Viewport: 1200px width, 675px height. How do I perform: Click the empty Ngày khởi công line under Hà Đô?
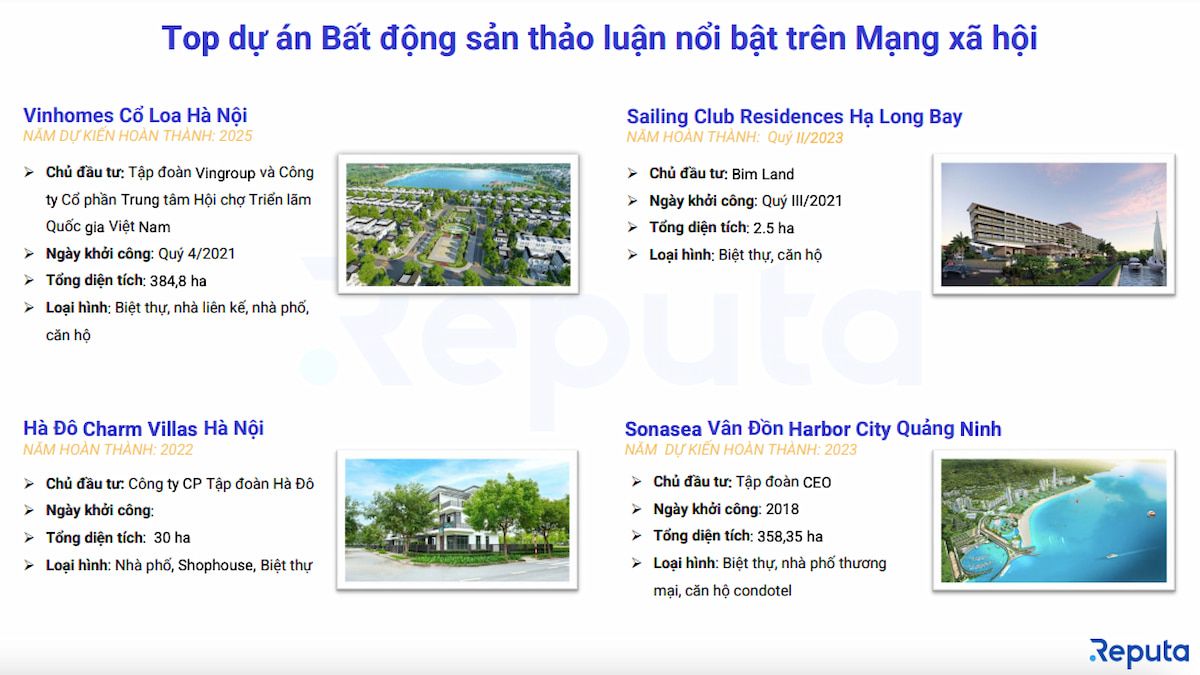pos(99,511)
